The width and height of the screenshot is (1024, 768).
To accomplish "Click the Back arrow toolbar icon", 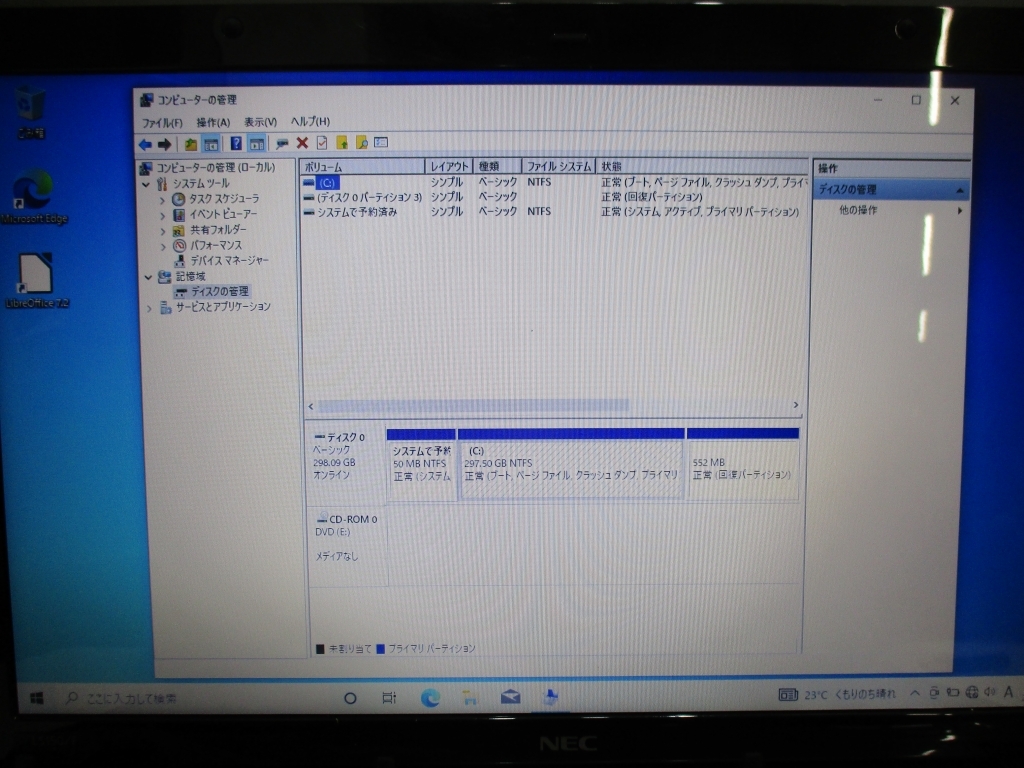I will [145, 144].
